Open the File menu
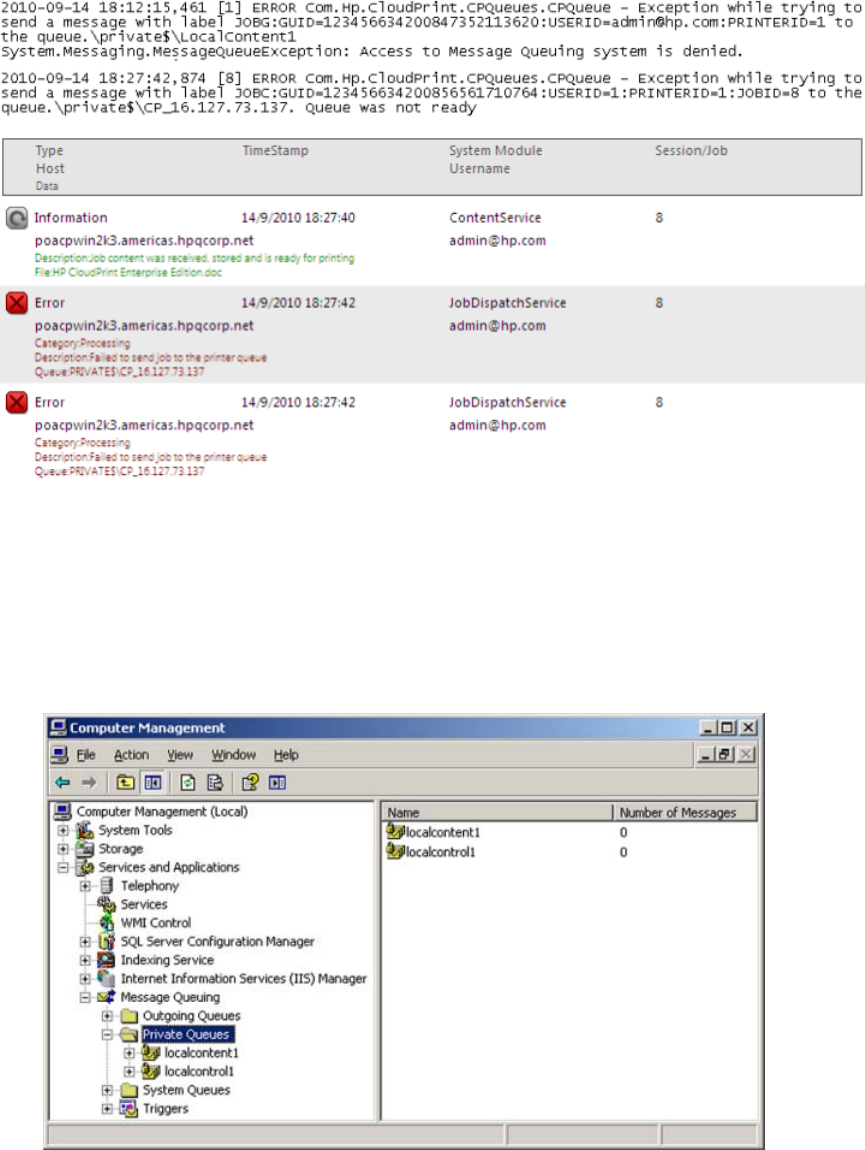The image size is (865, 1150). click(86, 755)
